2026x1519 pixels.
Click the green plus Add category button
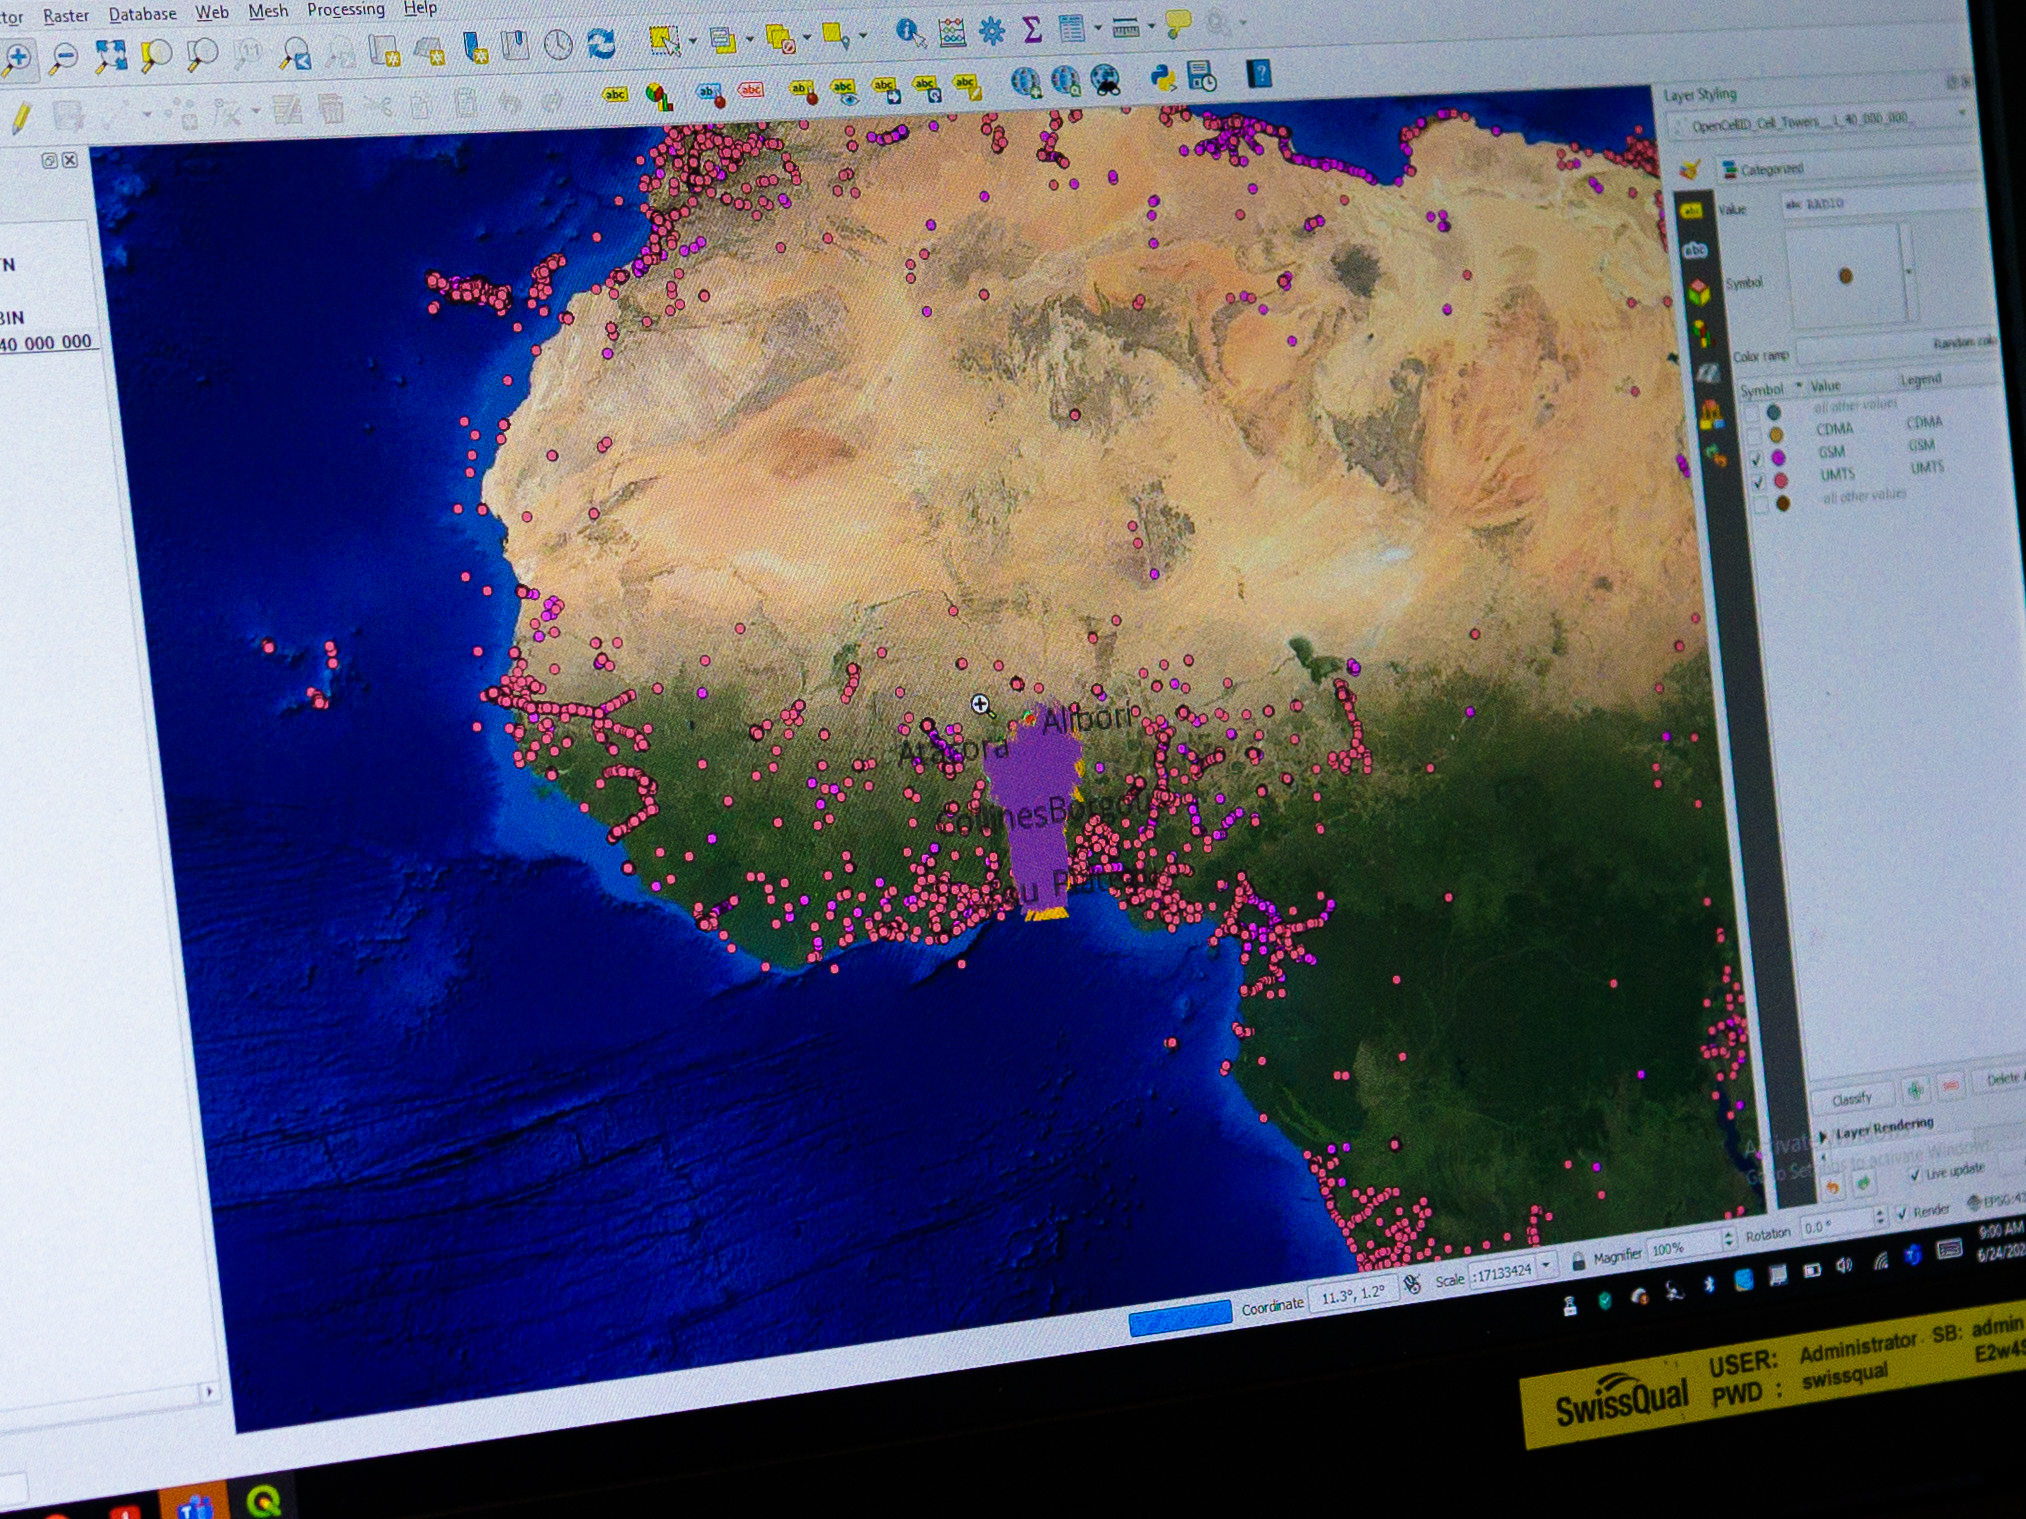1914,1090
